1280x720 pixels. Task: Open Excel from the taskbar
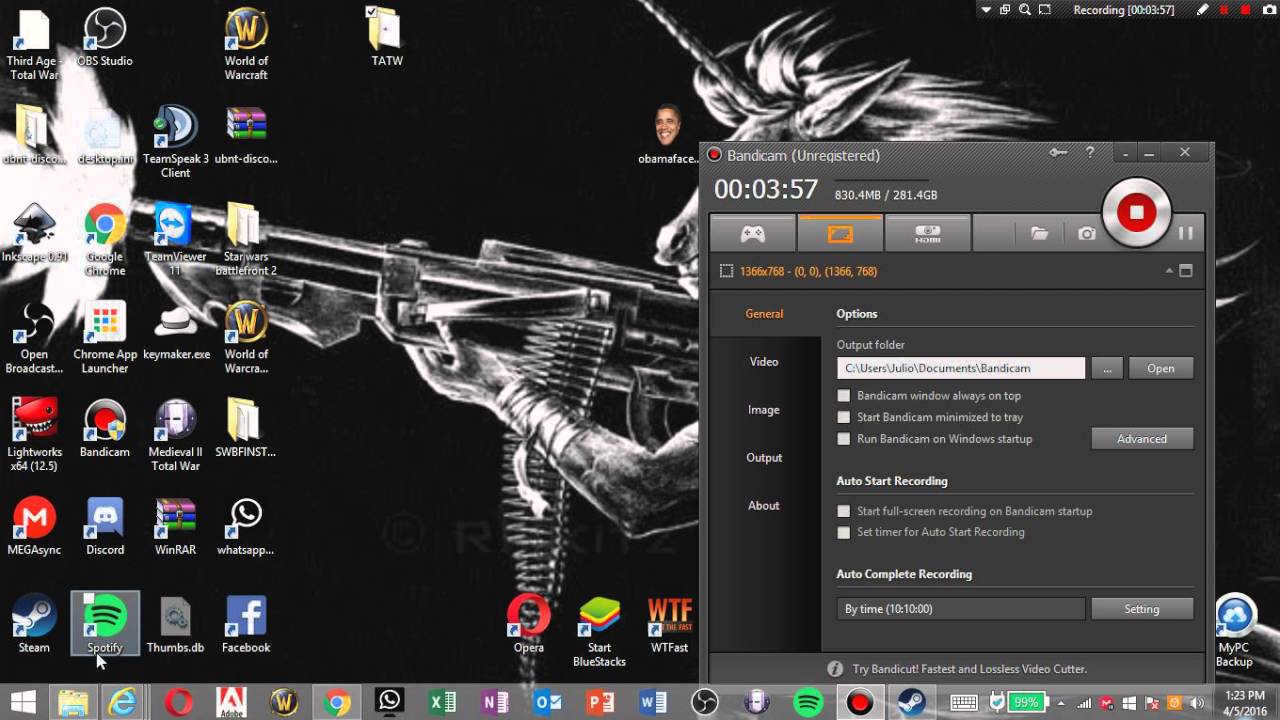click(443, 702)
